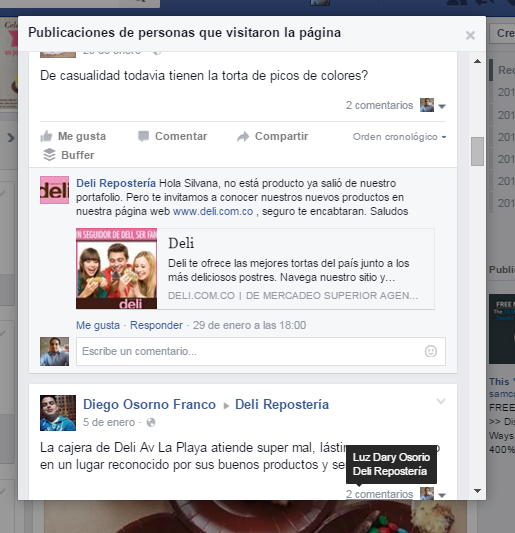515x533 pixels.
Task: Open the '2 comentarios' link on Diego's post
Action: (x=379, y=494)
